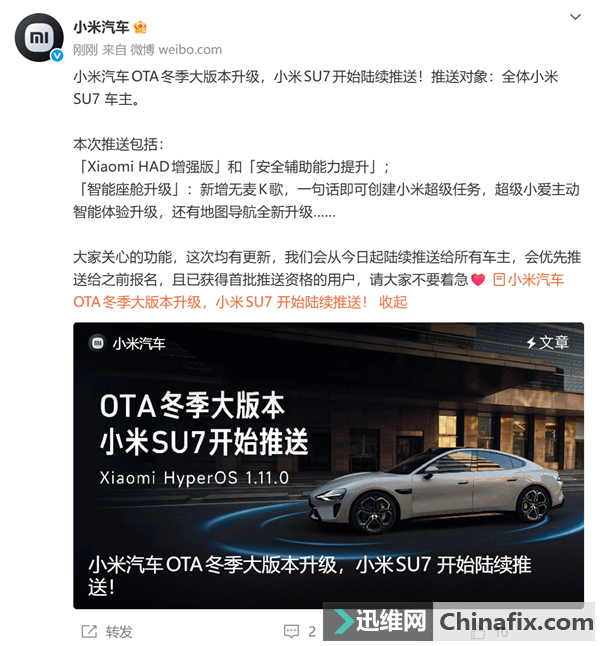600x646 pixels.
Task: Click the blue verified badge on the avatar
Action: tap(57, 55)
